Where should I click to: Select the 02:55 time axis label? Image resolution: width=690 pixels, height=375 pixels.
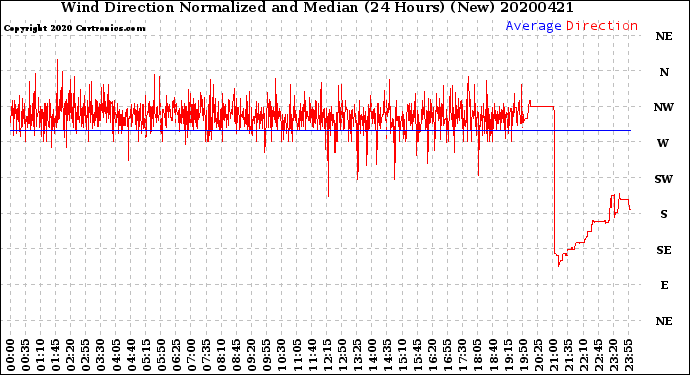[x=86, y=355]
